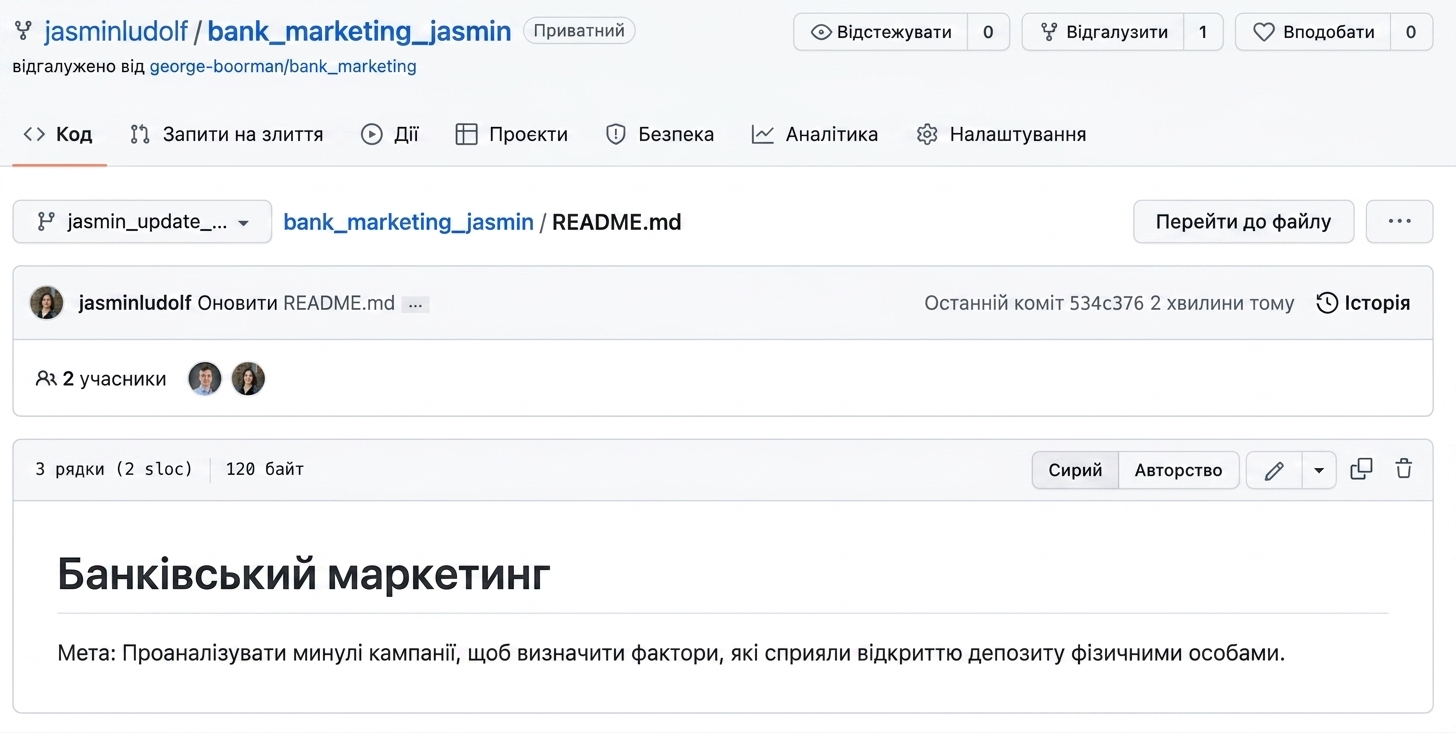1456x733 pixels.
Task: Click the Приватний visibility badge
Action: coord(579,31)
